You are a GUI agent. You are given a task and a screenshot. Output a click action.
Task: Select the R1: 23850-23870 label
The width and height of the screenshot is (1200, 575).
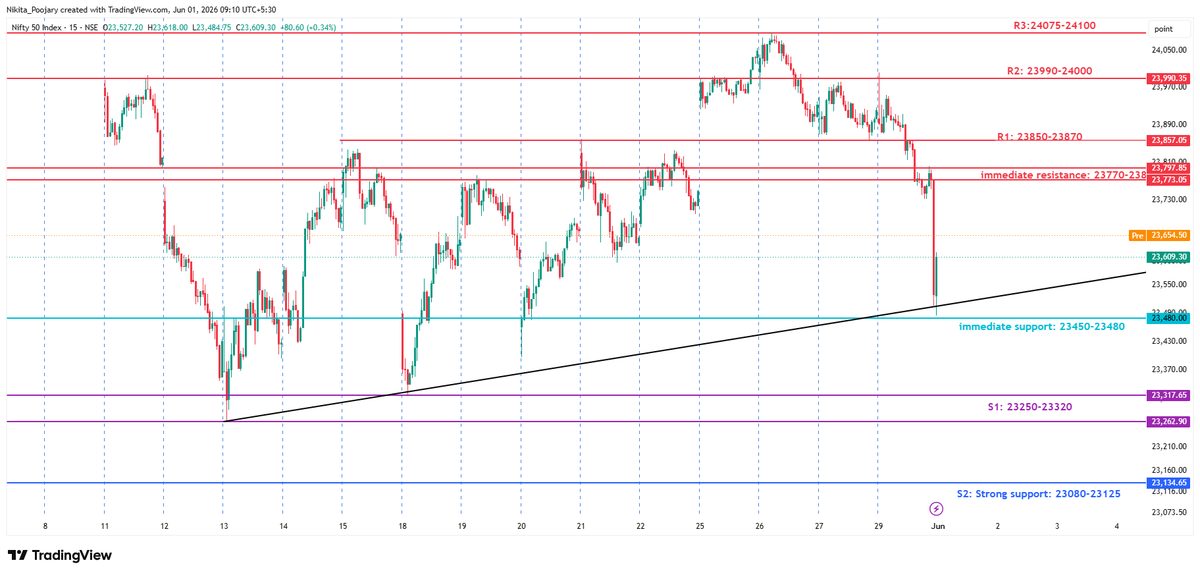[x=1040, y=136]
